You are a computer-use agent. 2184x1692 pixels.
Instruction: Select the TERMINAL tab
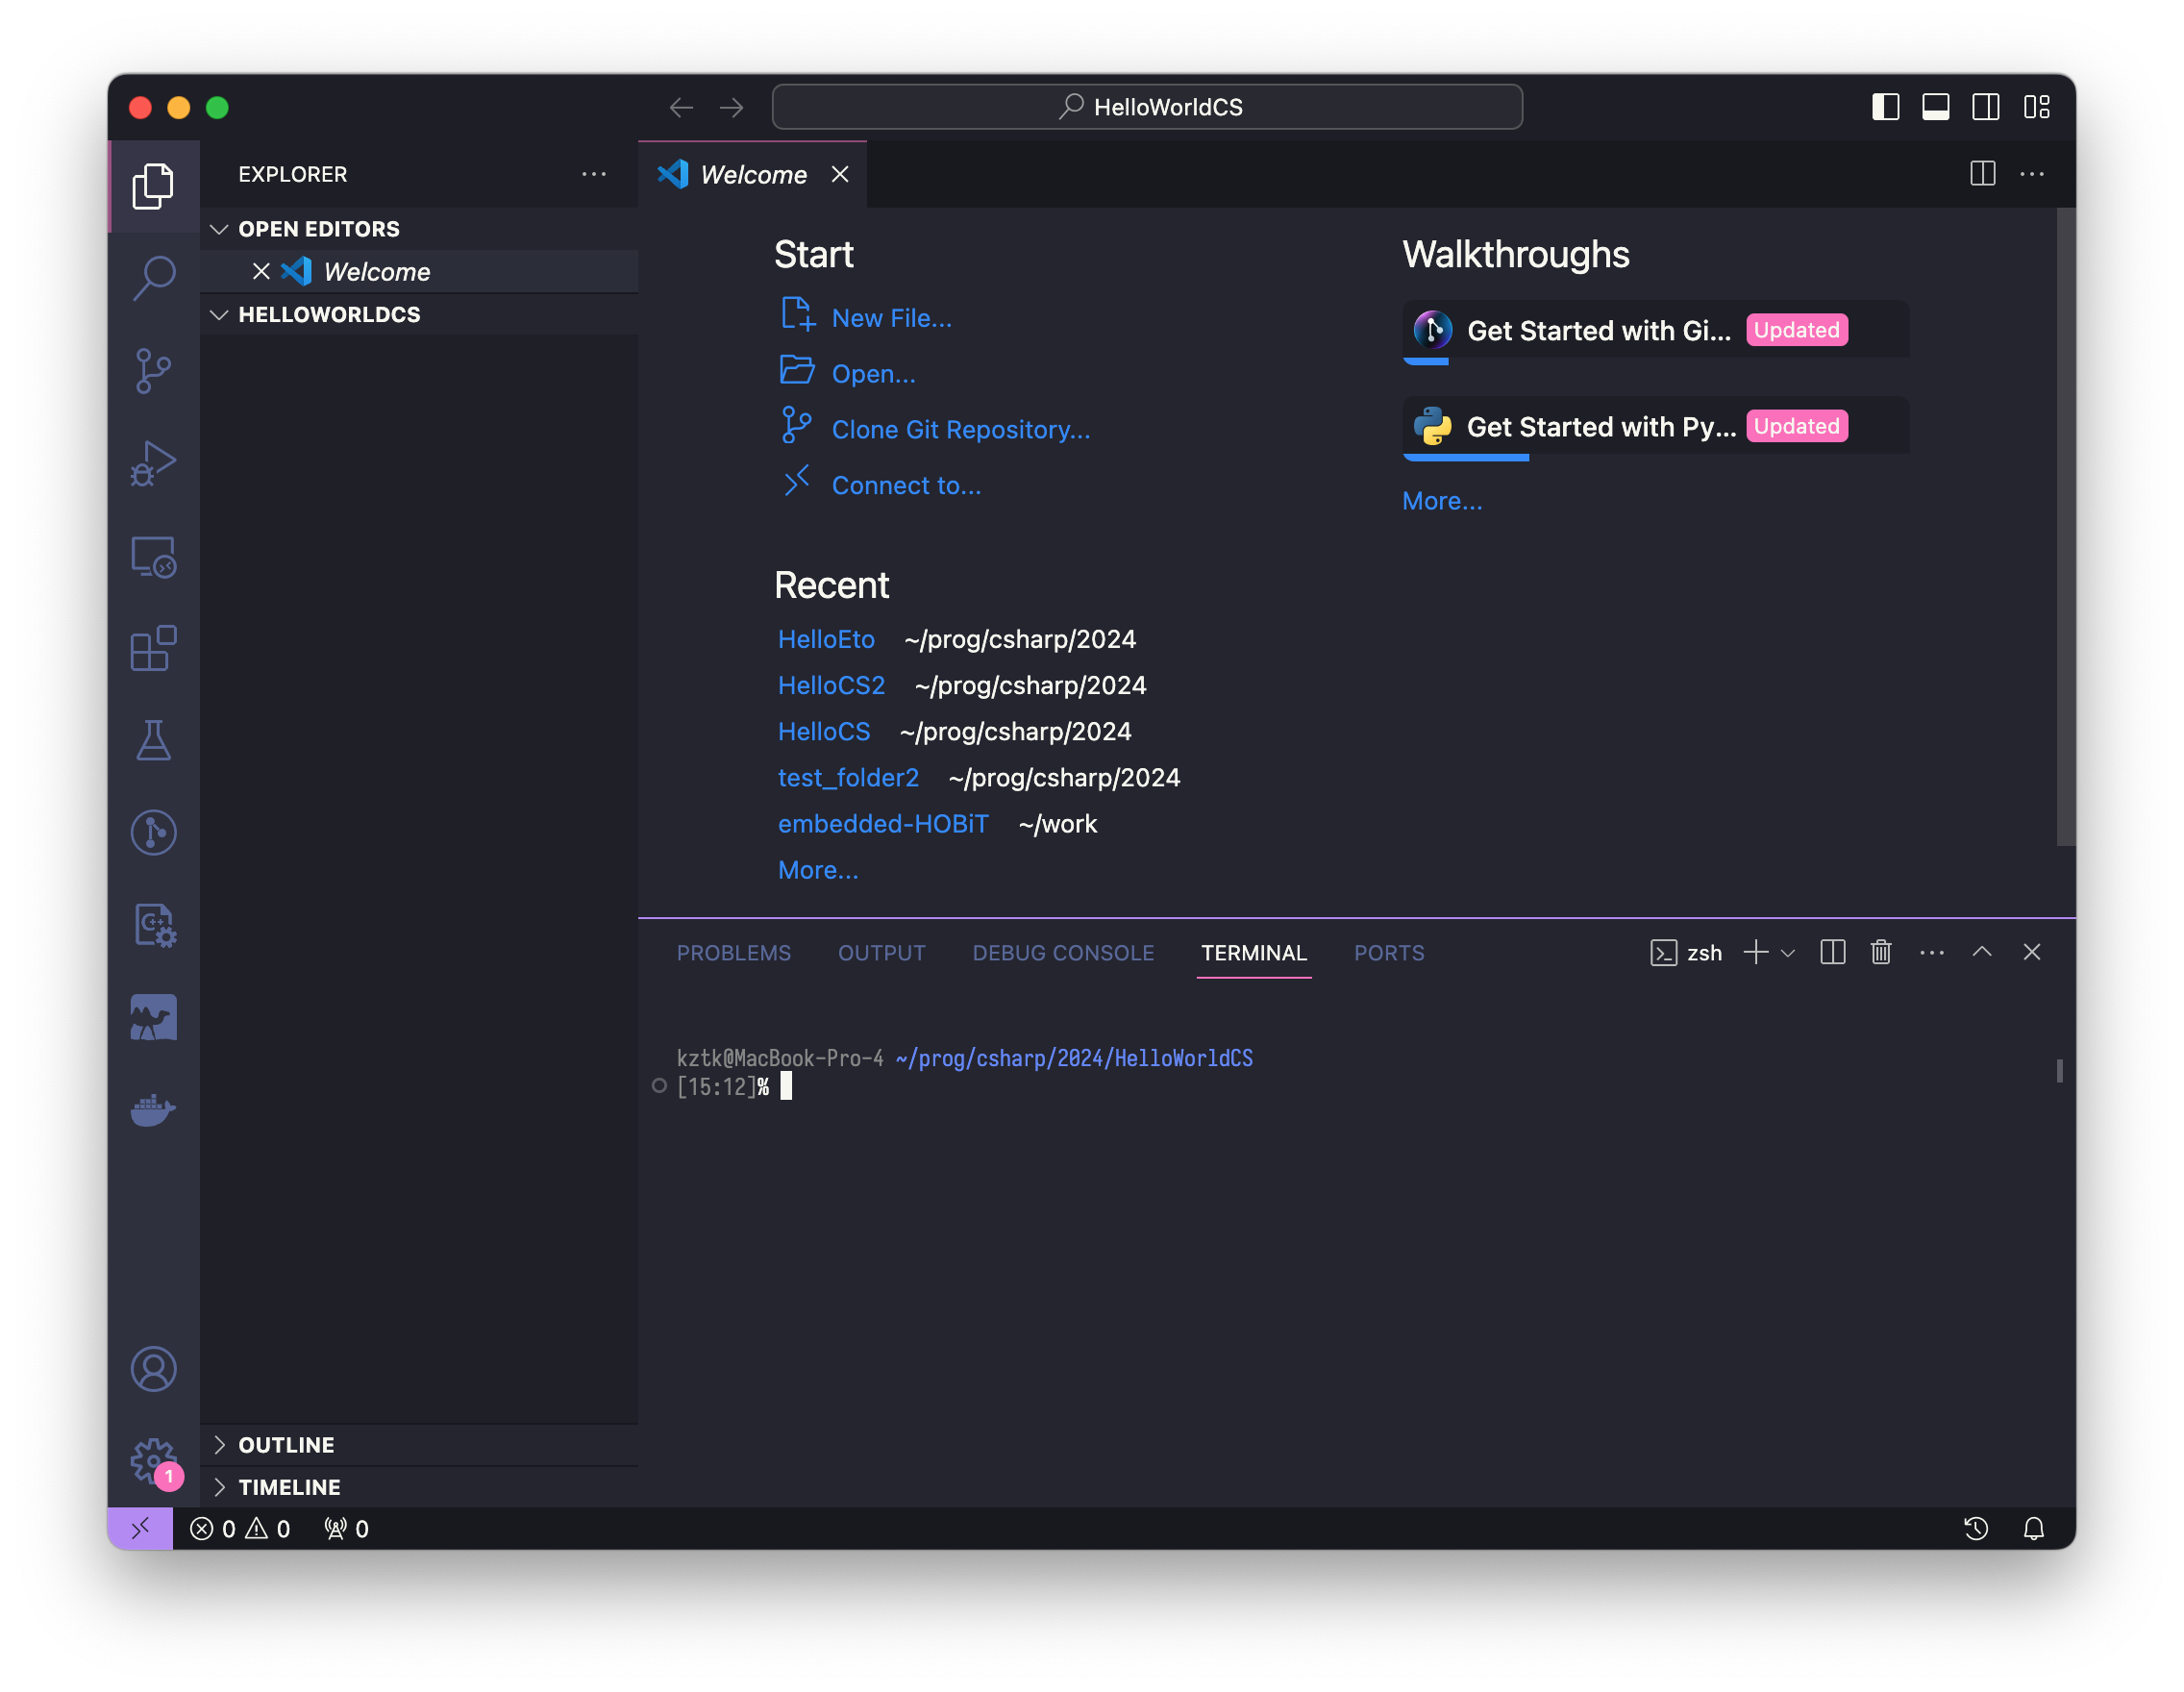1254,952
